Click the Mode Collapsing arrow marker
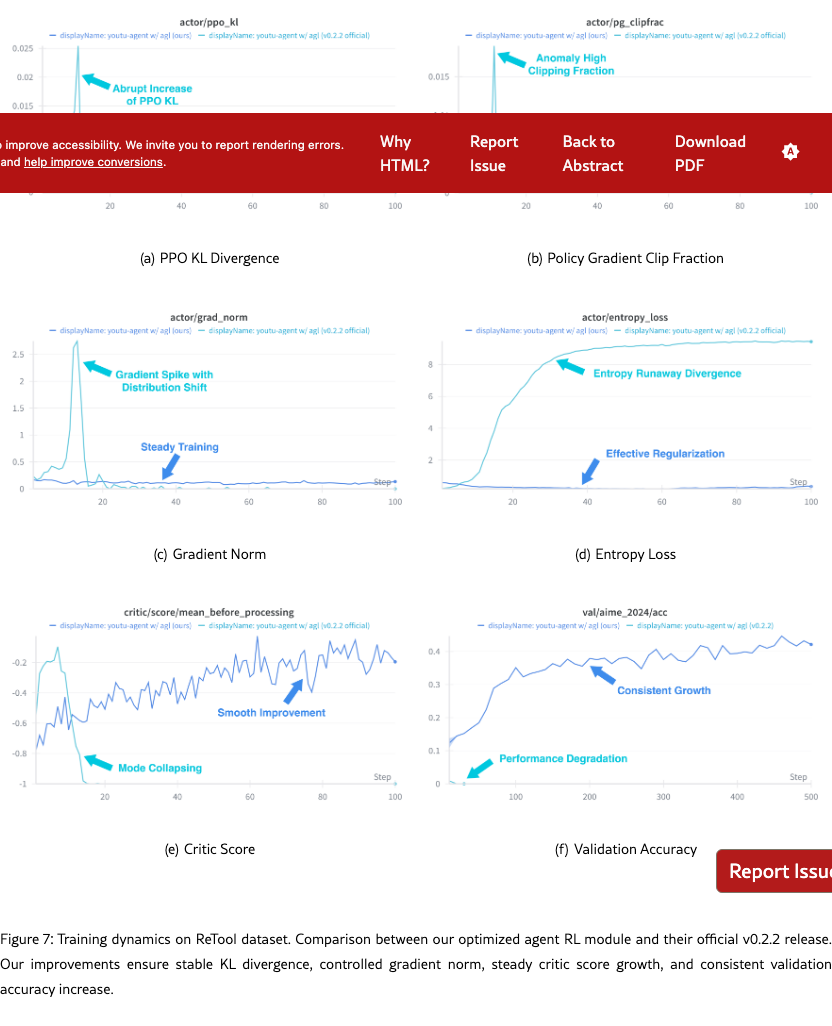 [97, 762]
